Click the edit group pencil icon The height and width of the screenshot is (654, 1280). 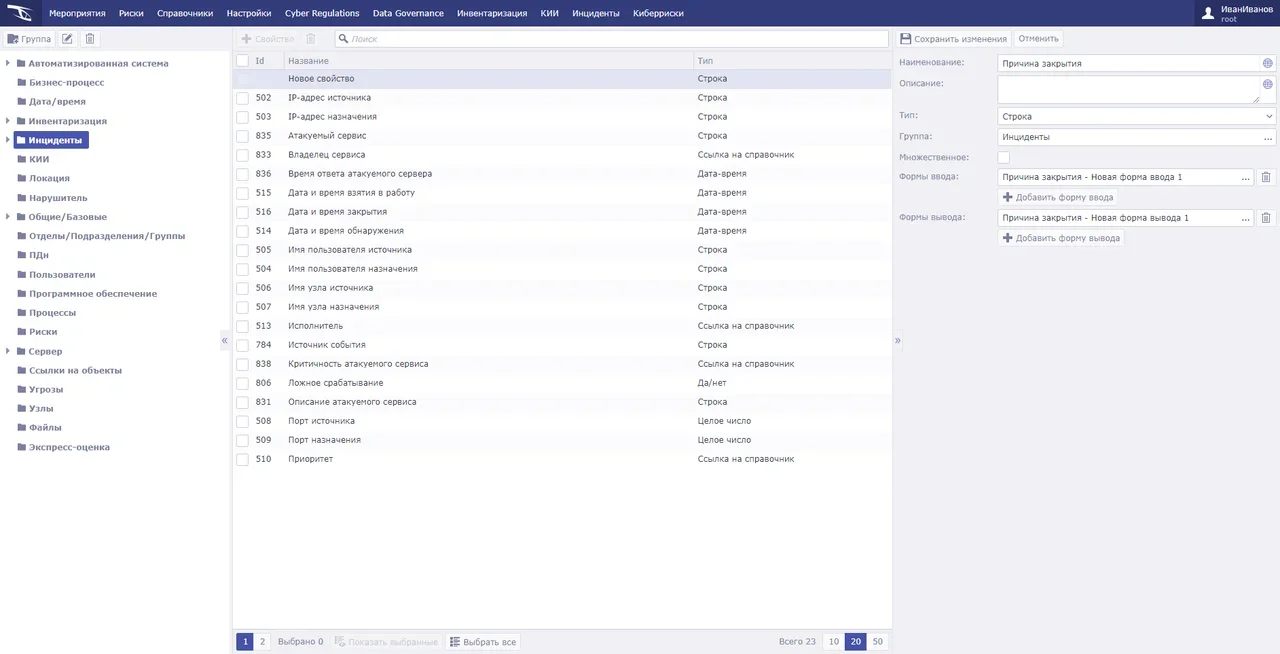(x=67, y=39)
